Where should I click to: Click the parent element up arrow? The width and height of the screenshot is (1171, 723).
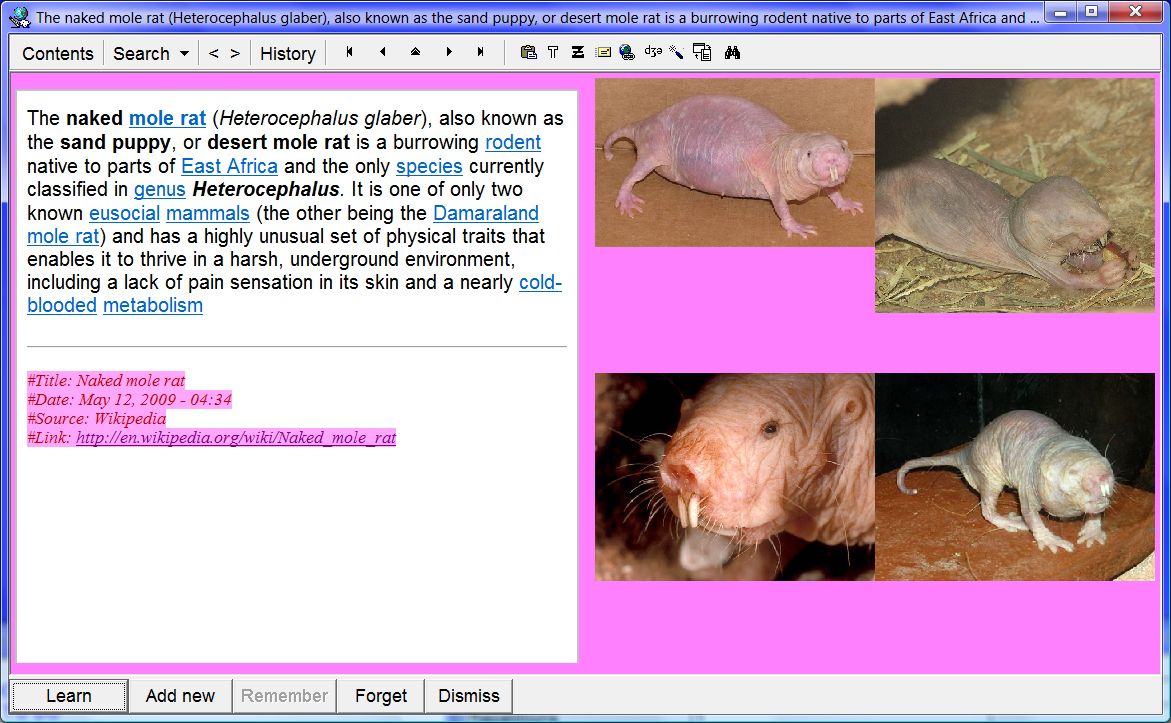pos(415,52)
